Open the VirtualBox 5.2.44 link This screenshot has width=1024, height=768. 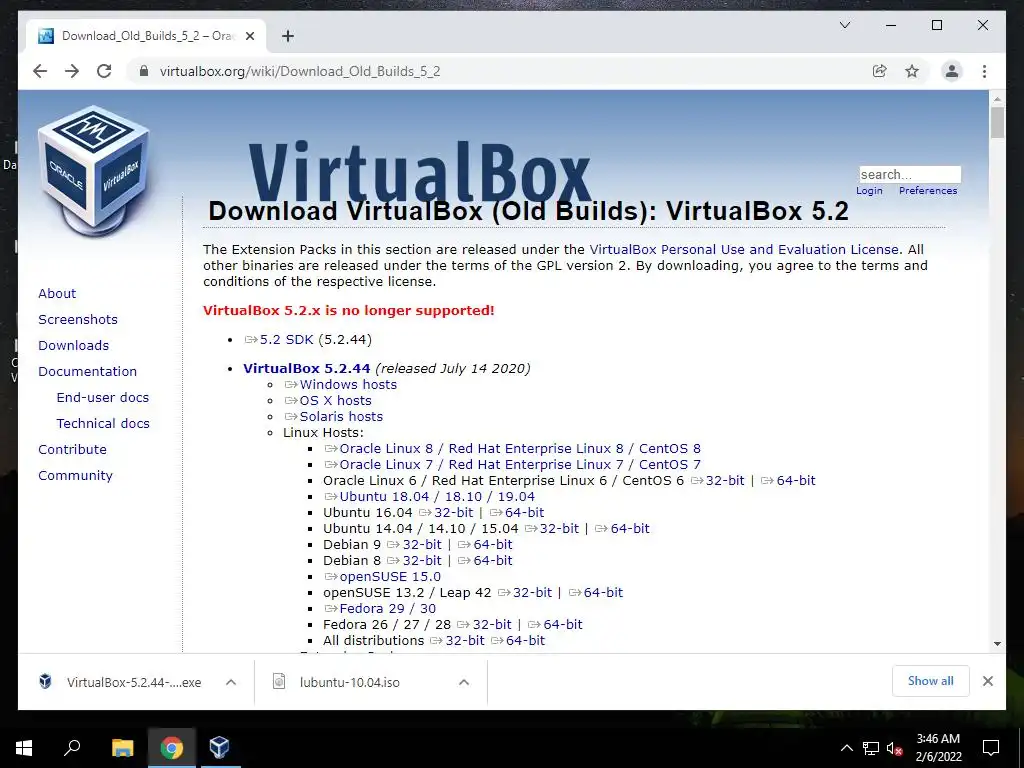307,368
